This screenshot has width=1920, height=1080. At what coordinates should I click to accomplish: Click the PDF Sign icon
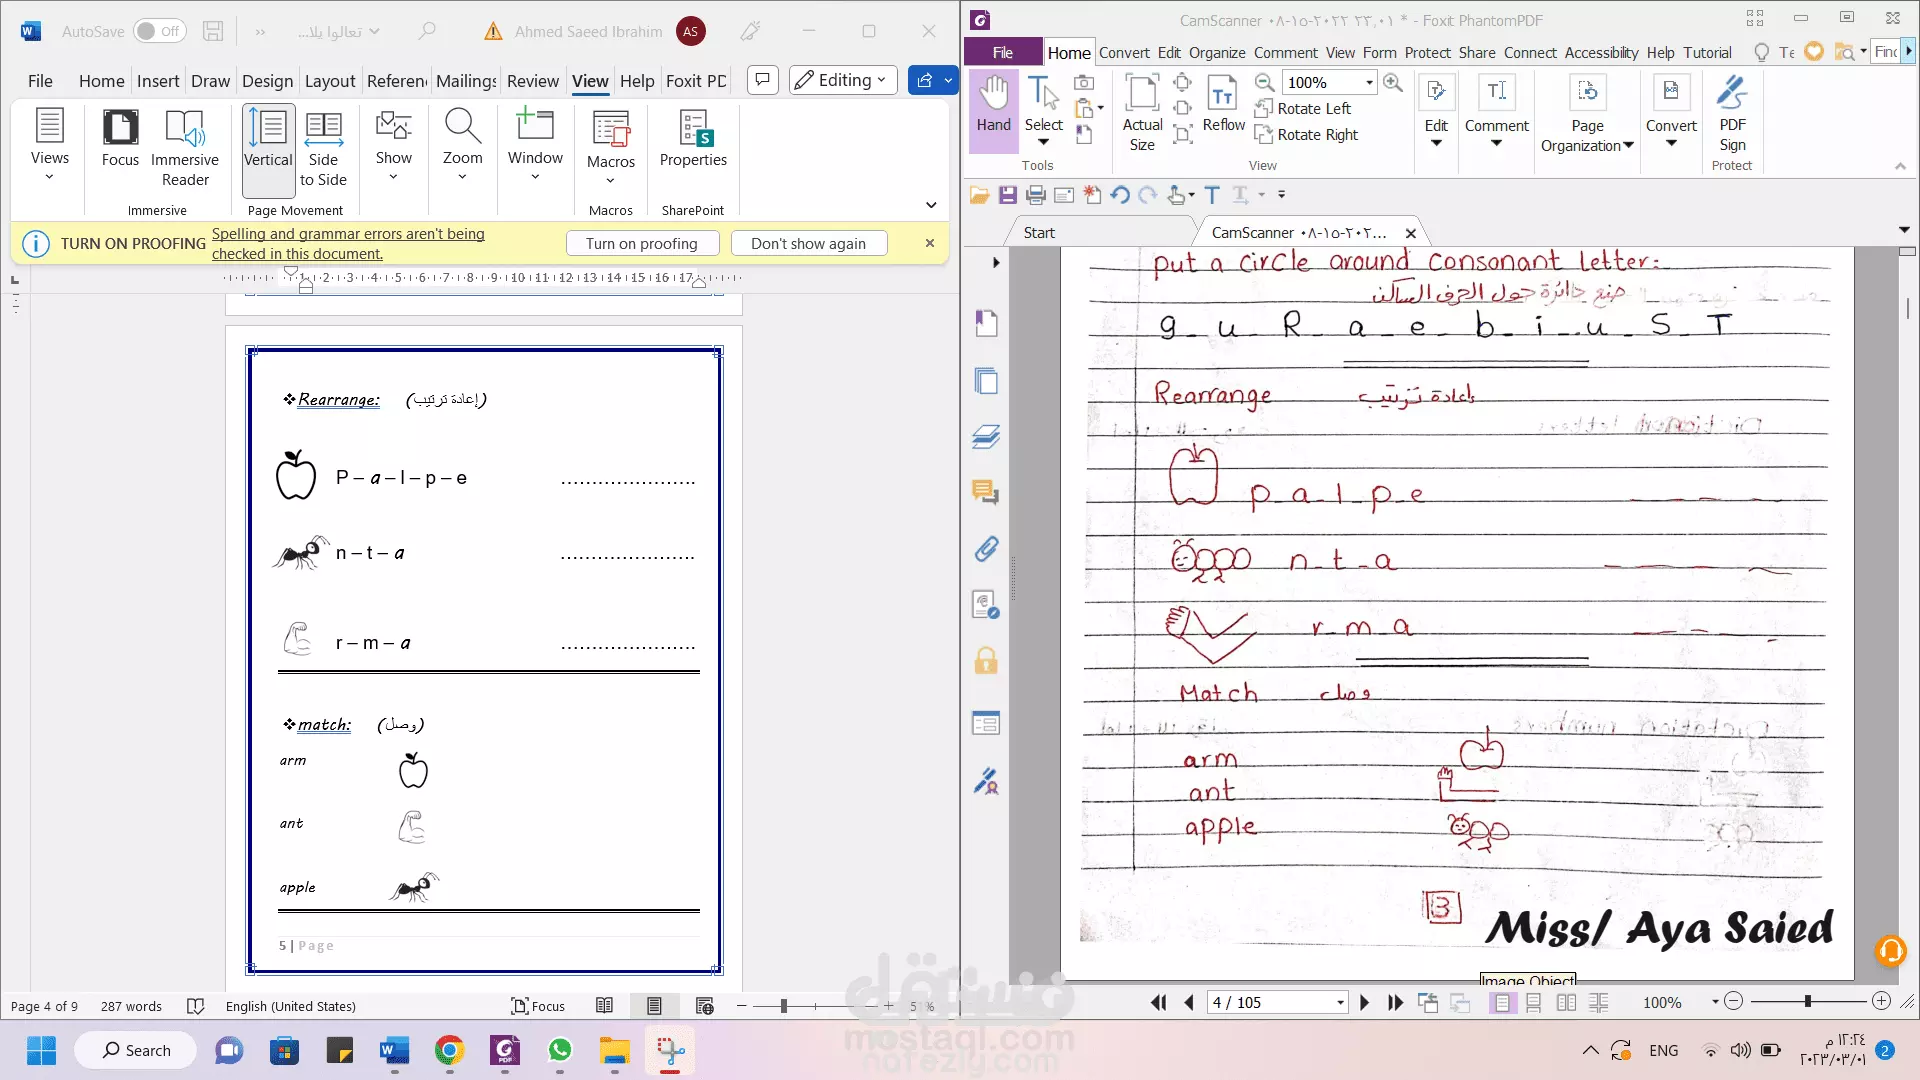tap(1732, 114)
